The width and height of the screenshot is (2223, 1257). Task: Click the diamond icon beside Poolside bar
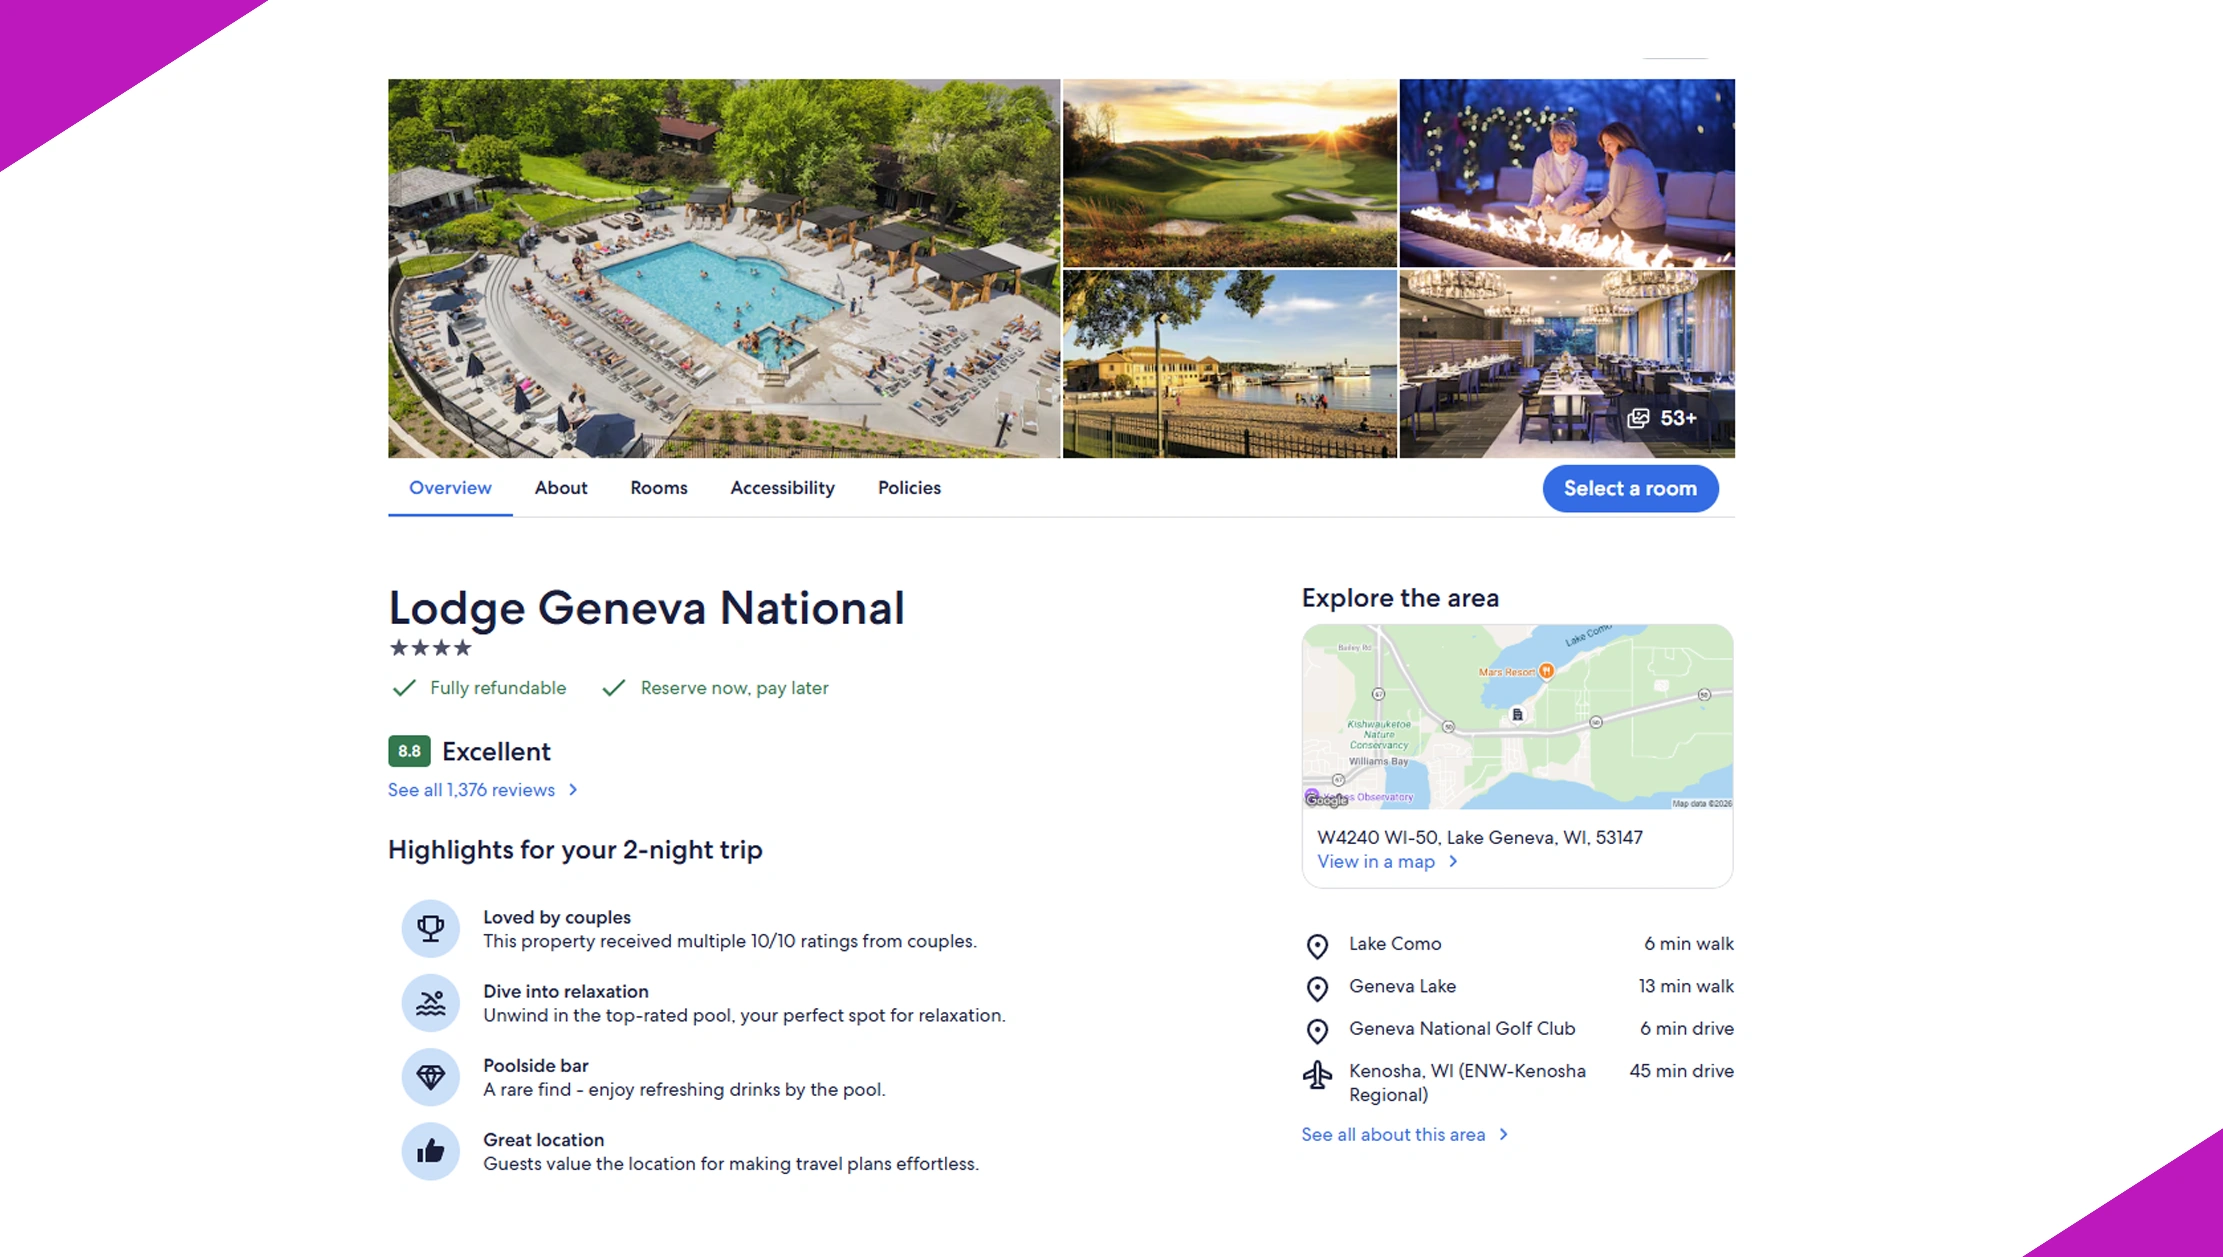(430, 1077)
